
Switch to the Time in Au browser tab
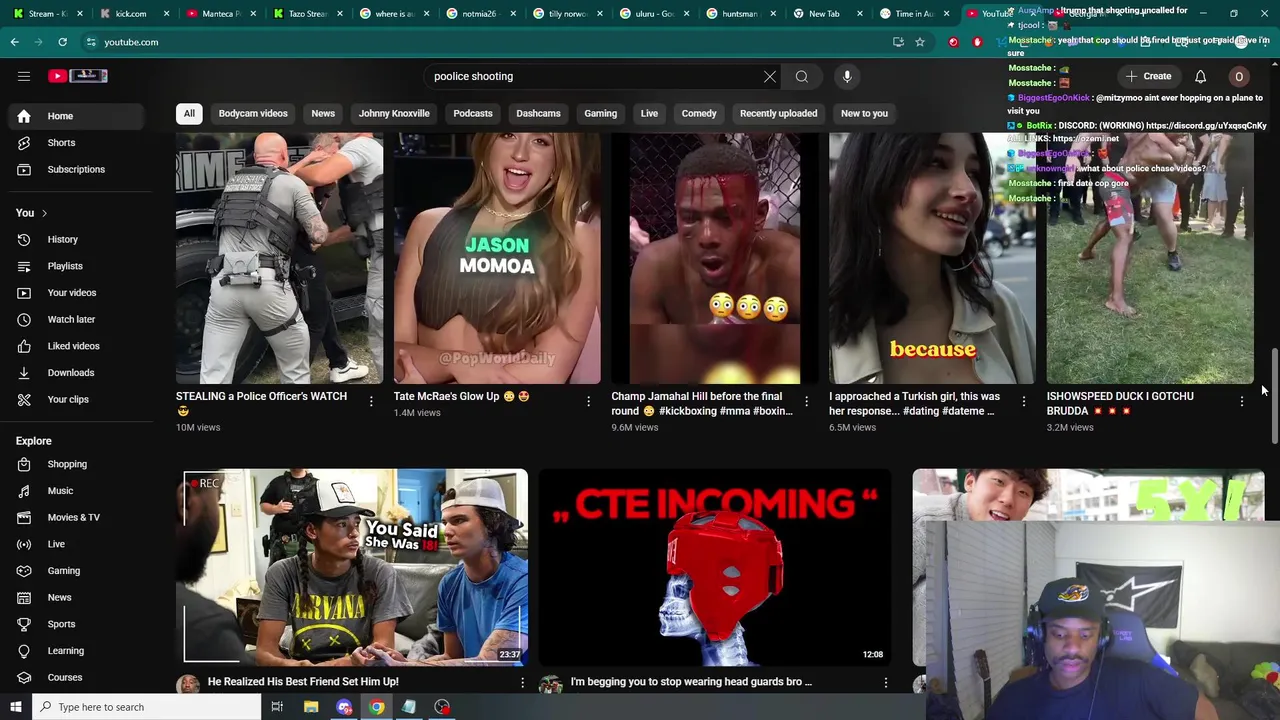pyautogui.click(x=913, y=13)
